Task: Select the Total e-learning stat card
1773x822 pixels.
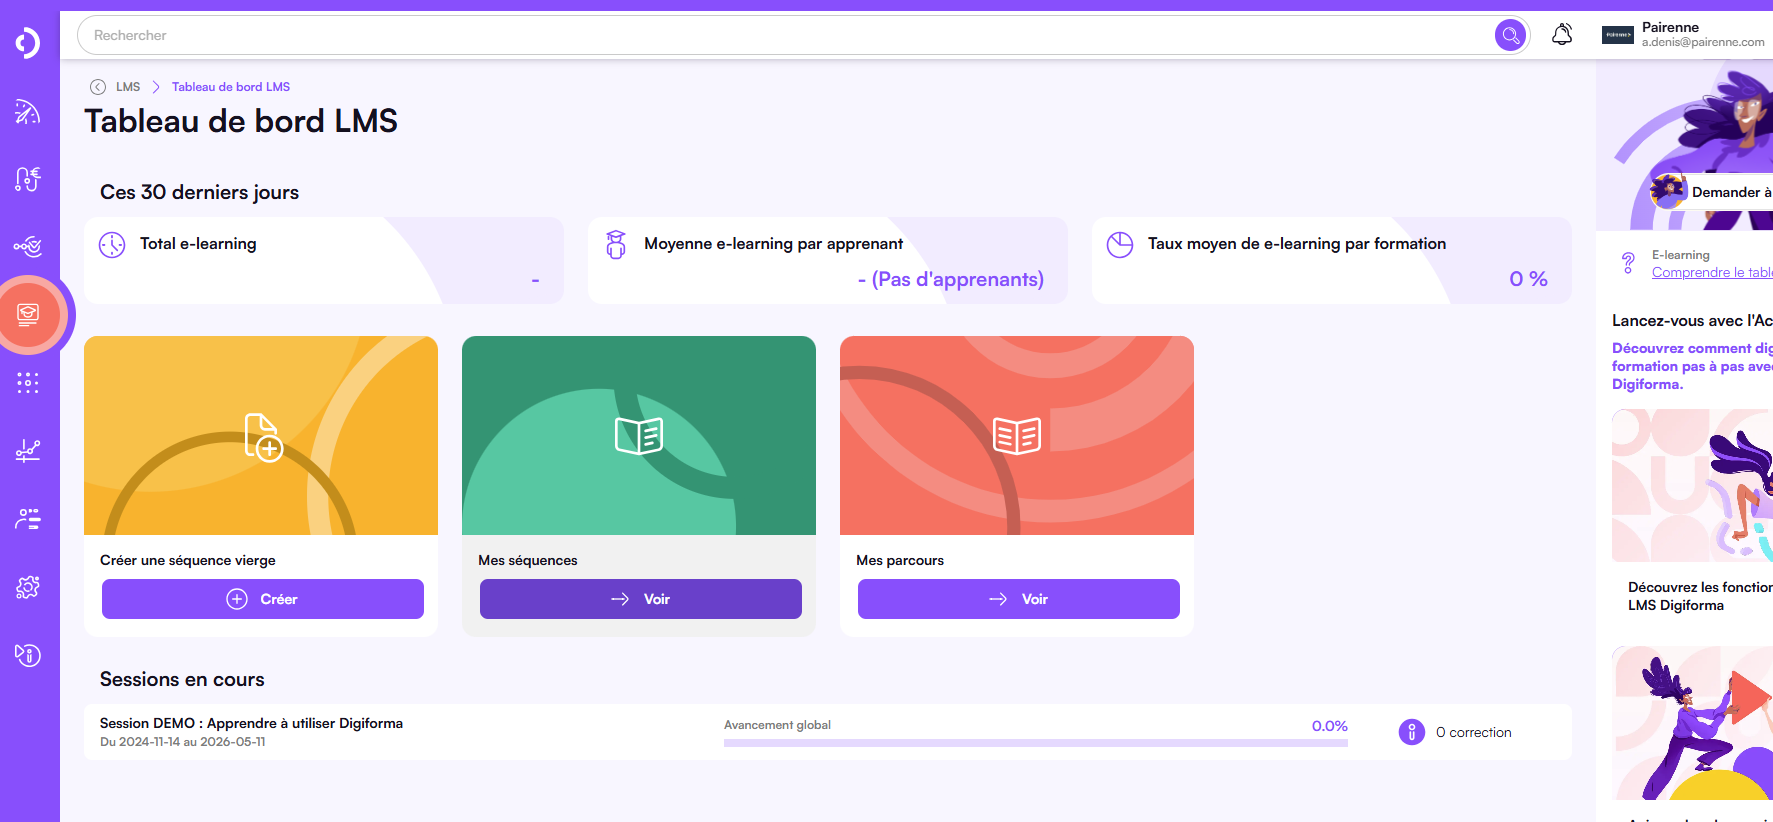Action: click(324, 260)
